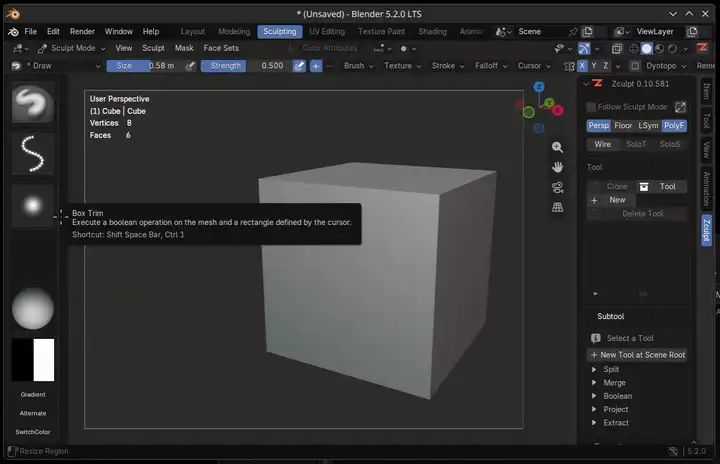Screen dimensions: 720x464
Task: Click the pan hand viewport icon
Action: (x=557, y=167)
